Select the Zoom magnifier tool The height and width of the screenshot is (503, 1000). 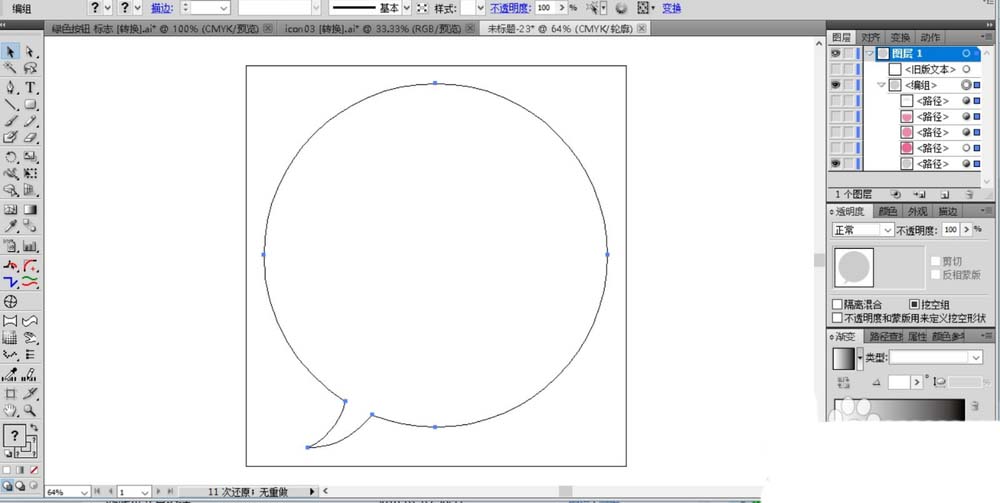click(30, 410)
